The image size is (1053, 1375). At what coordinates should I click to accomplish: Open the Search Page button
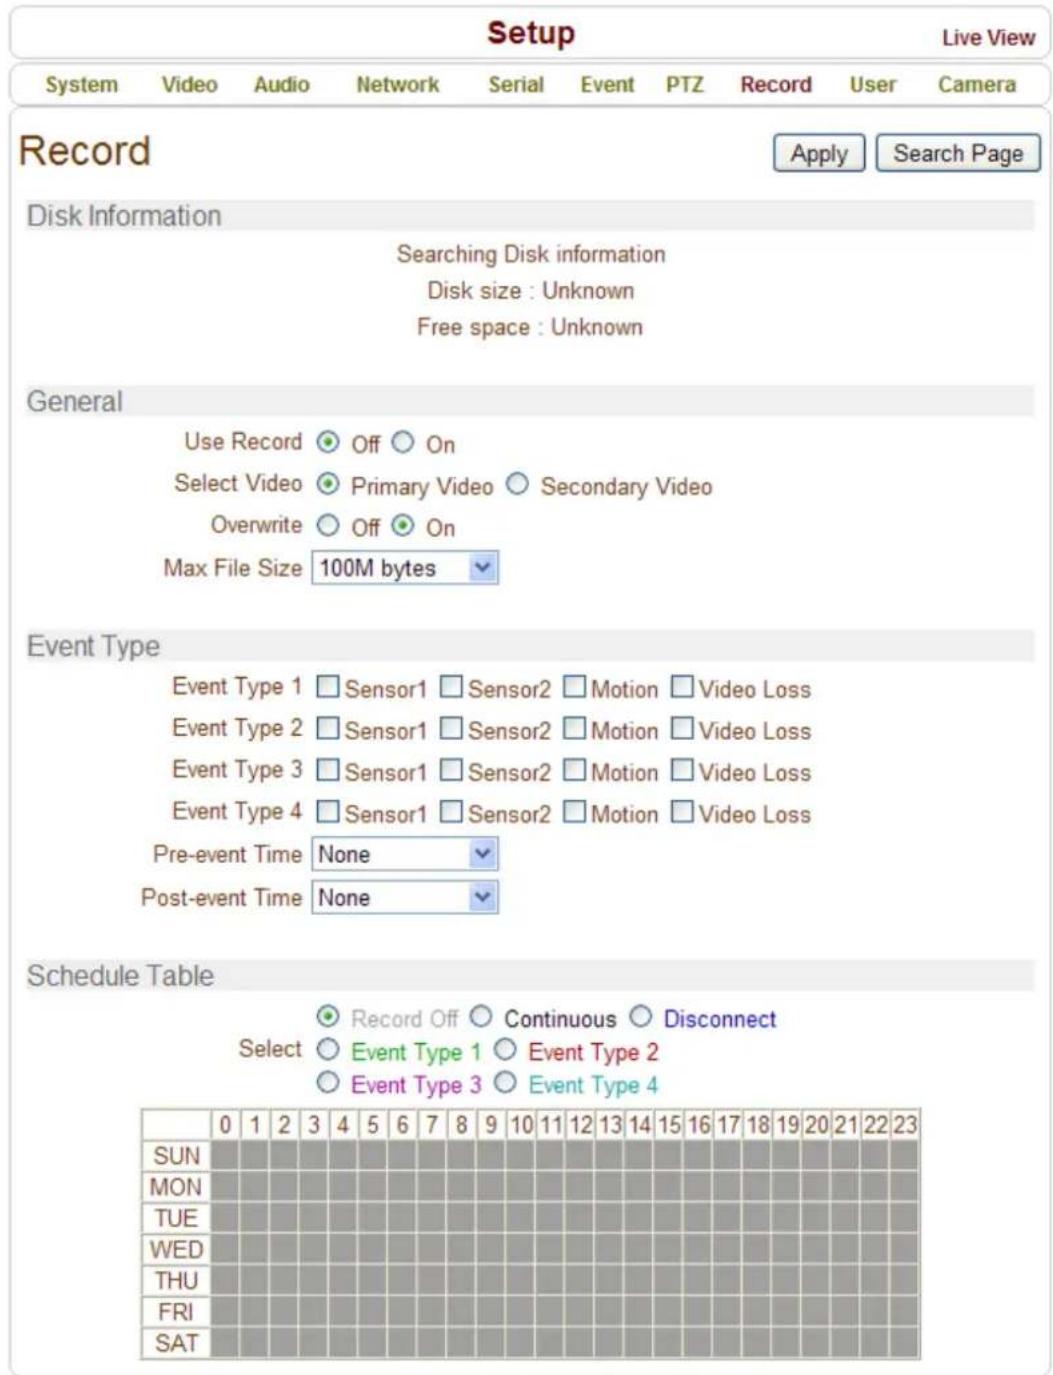(957, 153)
